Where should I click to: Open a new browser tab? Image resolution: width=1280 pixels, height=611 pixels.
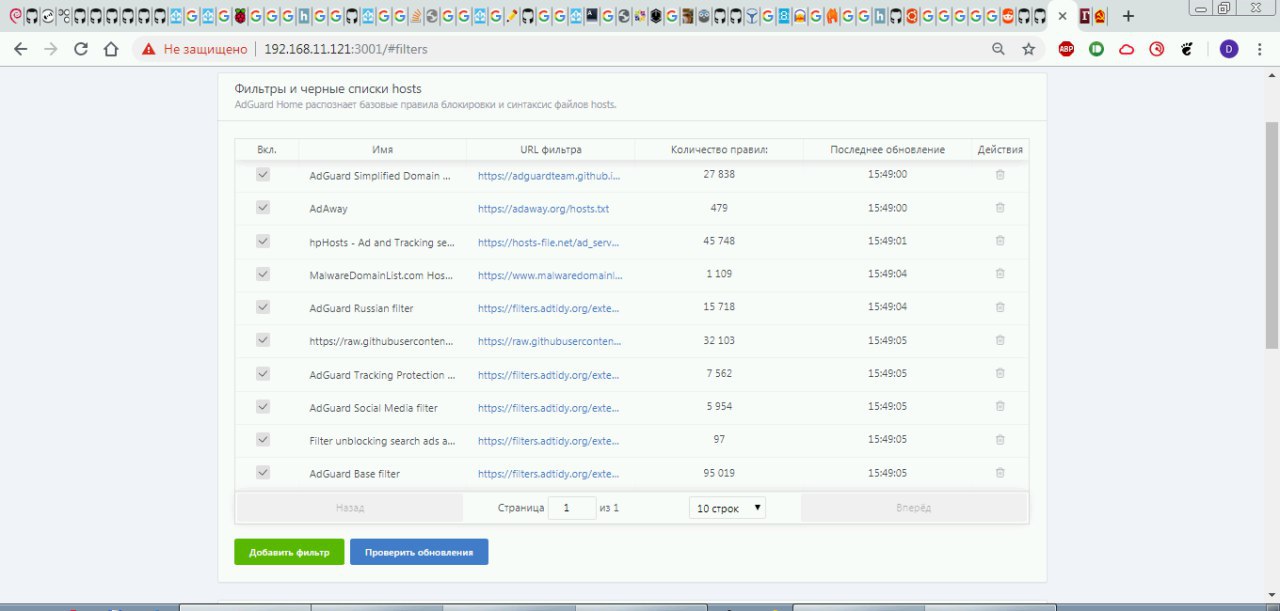pos(1128,16)
